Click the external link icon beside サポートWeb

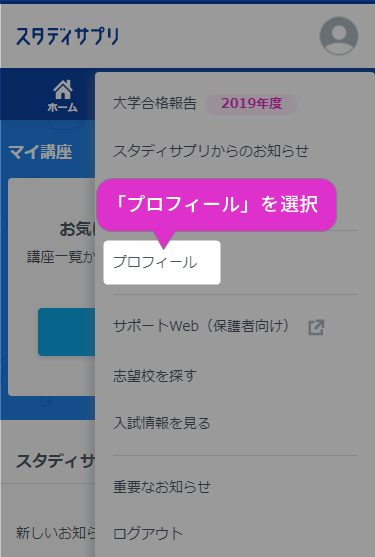coord(316,327)
